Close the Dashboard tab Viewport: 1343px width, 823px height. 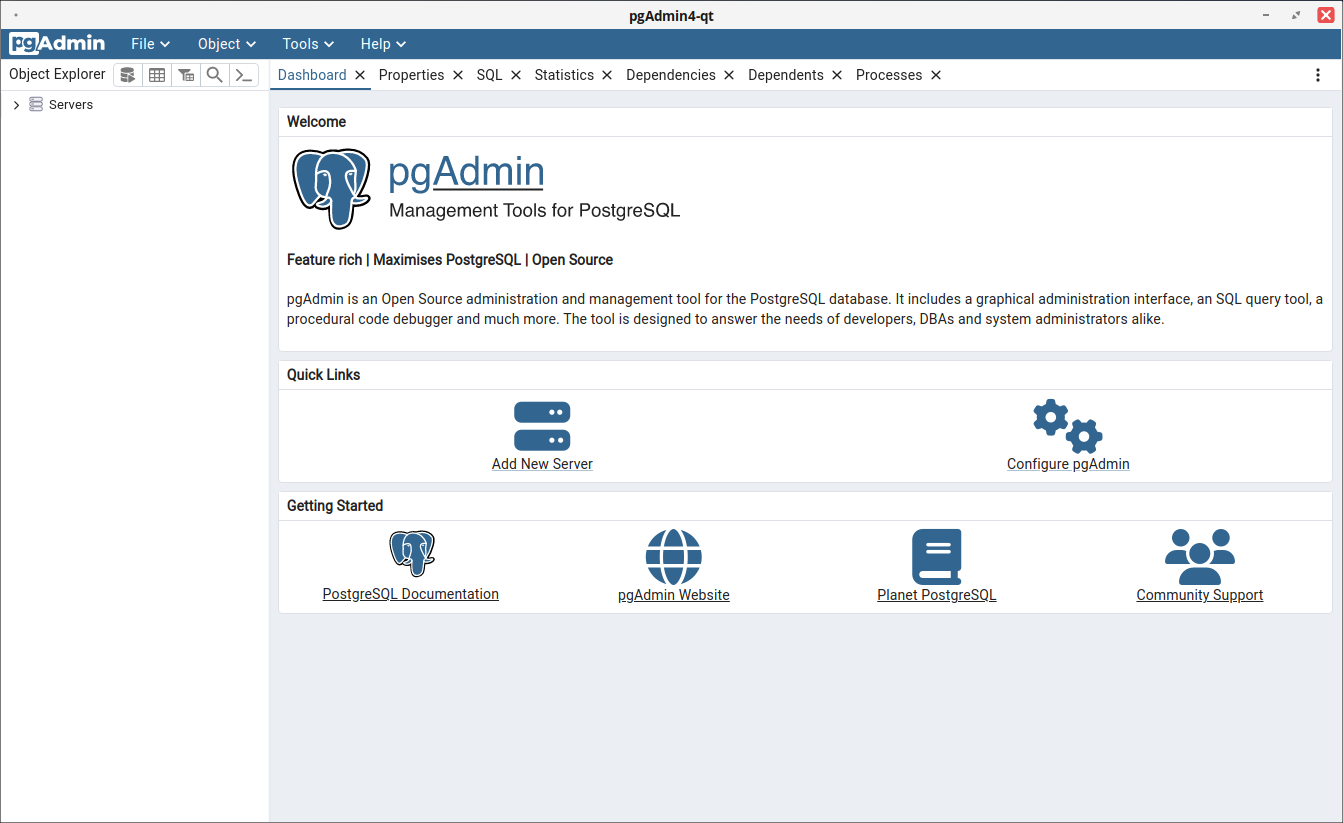(360, 75)
